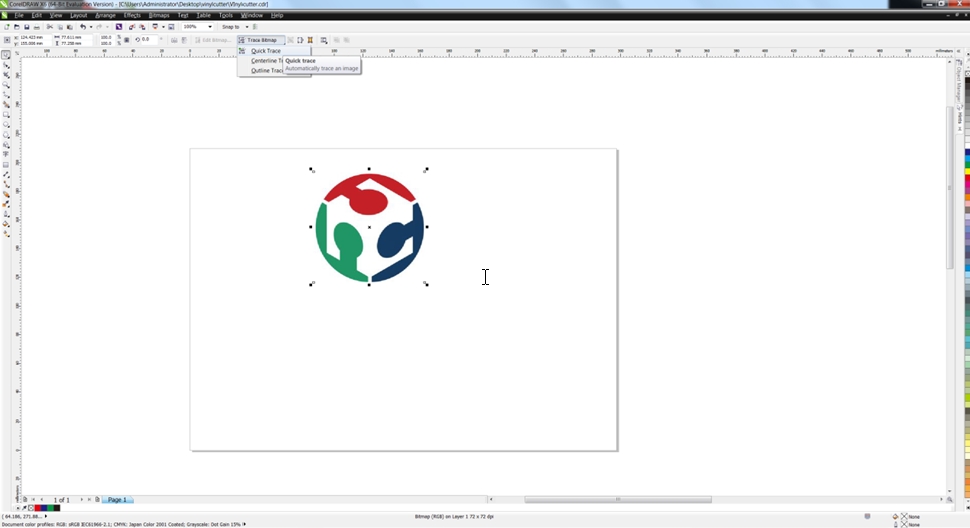Open the Text menu
Viewport: 970px width, 528px height.
(x=182, y=15)
